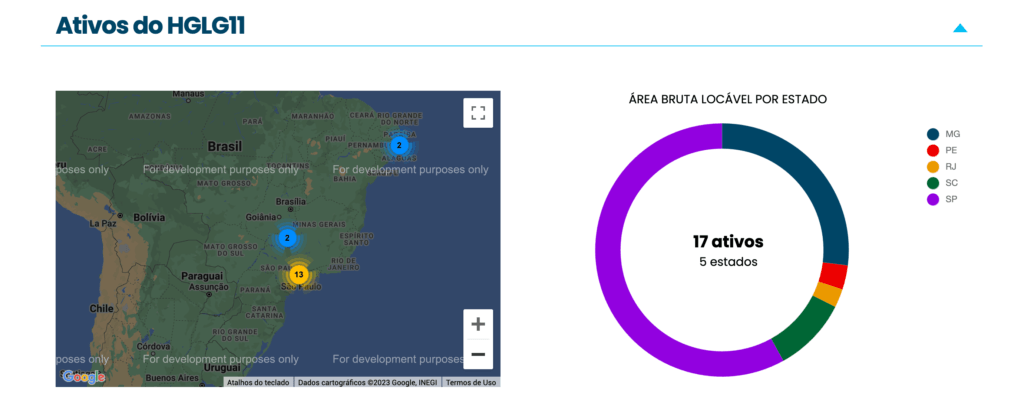Screen dimensions: 1024x417
Task: Toggle RJ legend entry in chart
Action: (x=943, y=166)
